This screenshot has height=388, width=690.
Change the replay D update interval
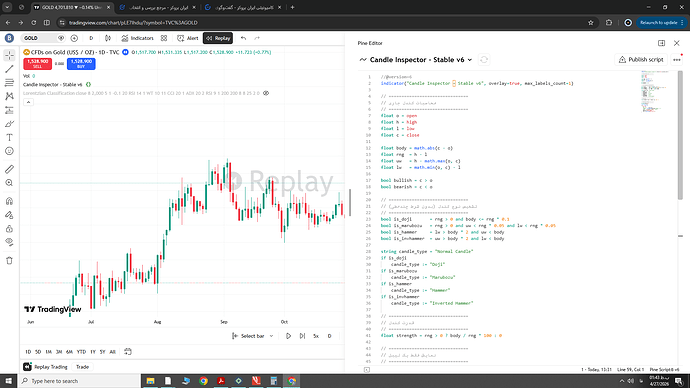tap(330, 336)
